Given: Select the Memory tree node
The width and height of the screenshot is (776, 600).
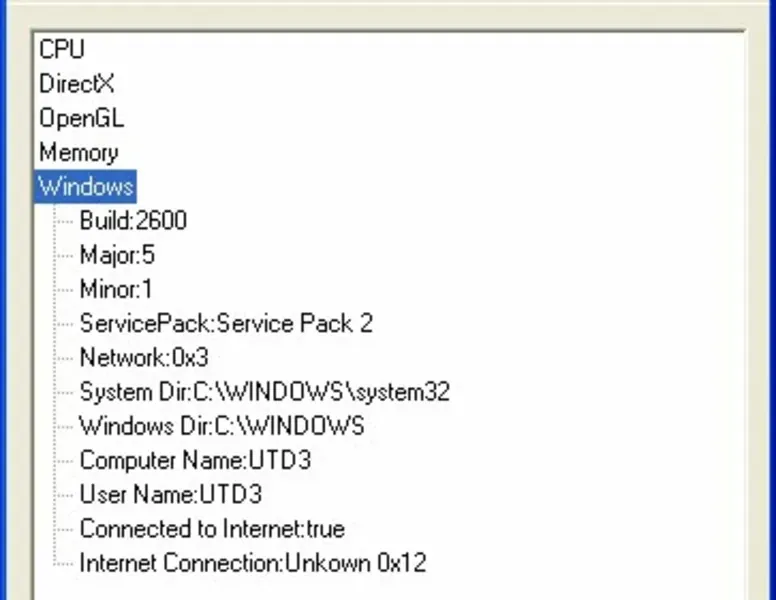Looking at the screenshot, I should [78, 153].
